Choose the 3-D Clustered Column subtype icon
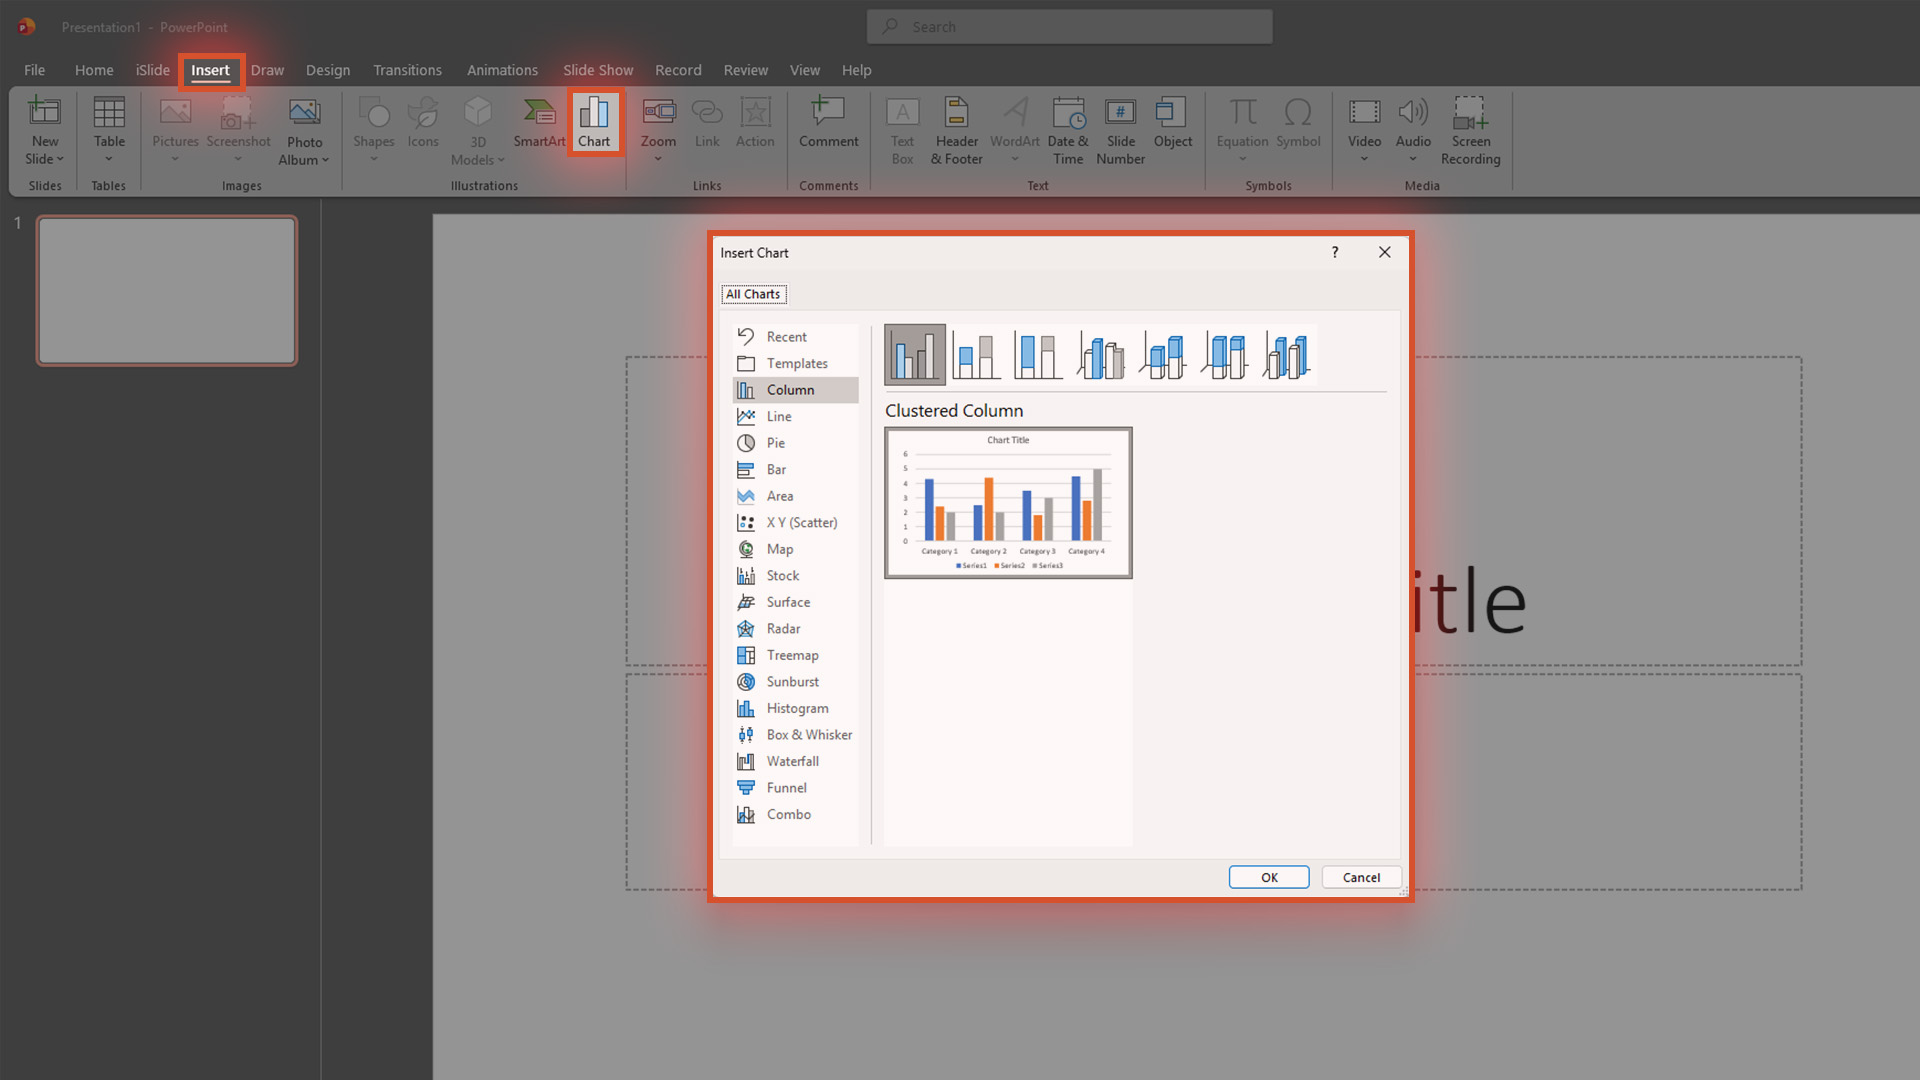 point(1101,355)
